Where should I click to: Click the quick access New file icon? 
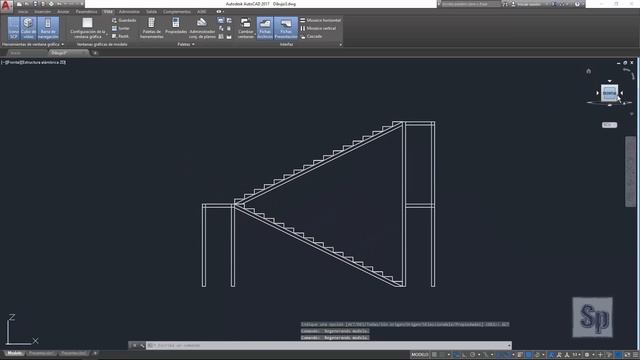pyautogui.click(x=19, y=4)
